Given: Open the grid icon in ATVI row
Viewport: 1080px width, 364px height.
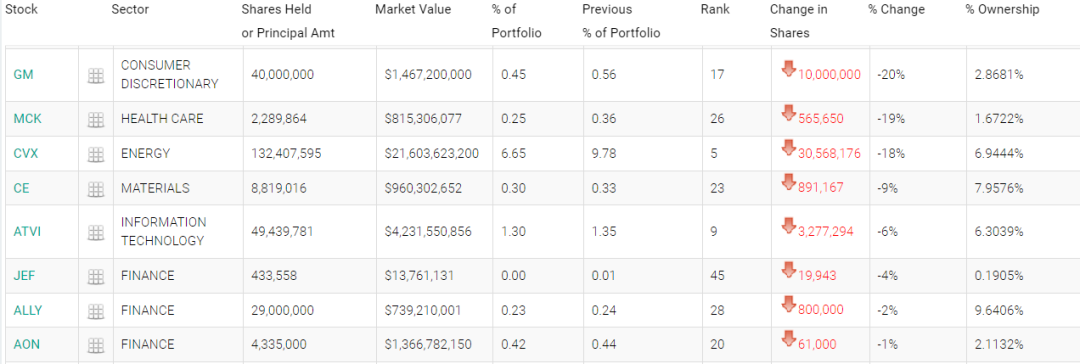Looking at the screenshot, I should pos(96,233).
